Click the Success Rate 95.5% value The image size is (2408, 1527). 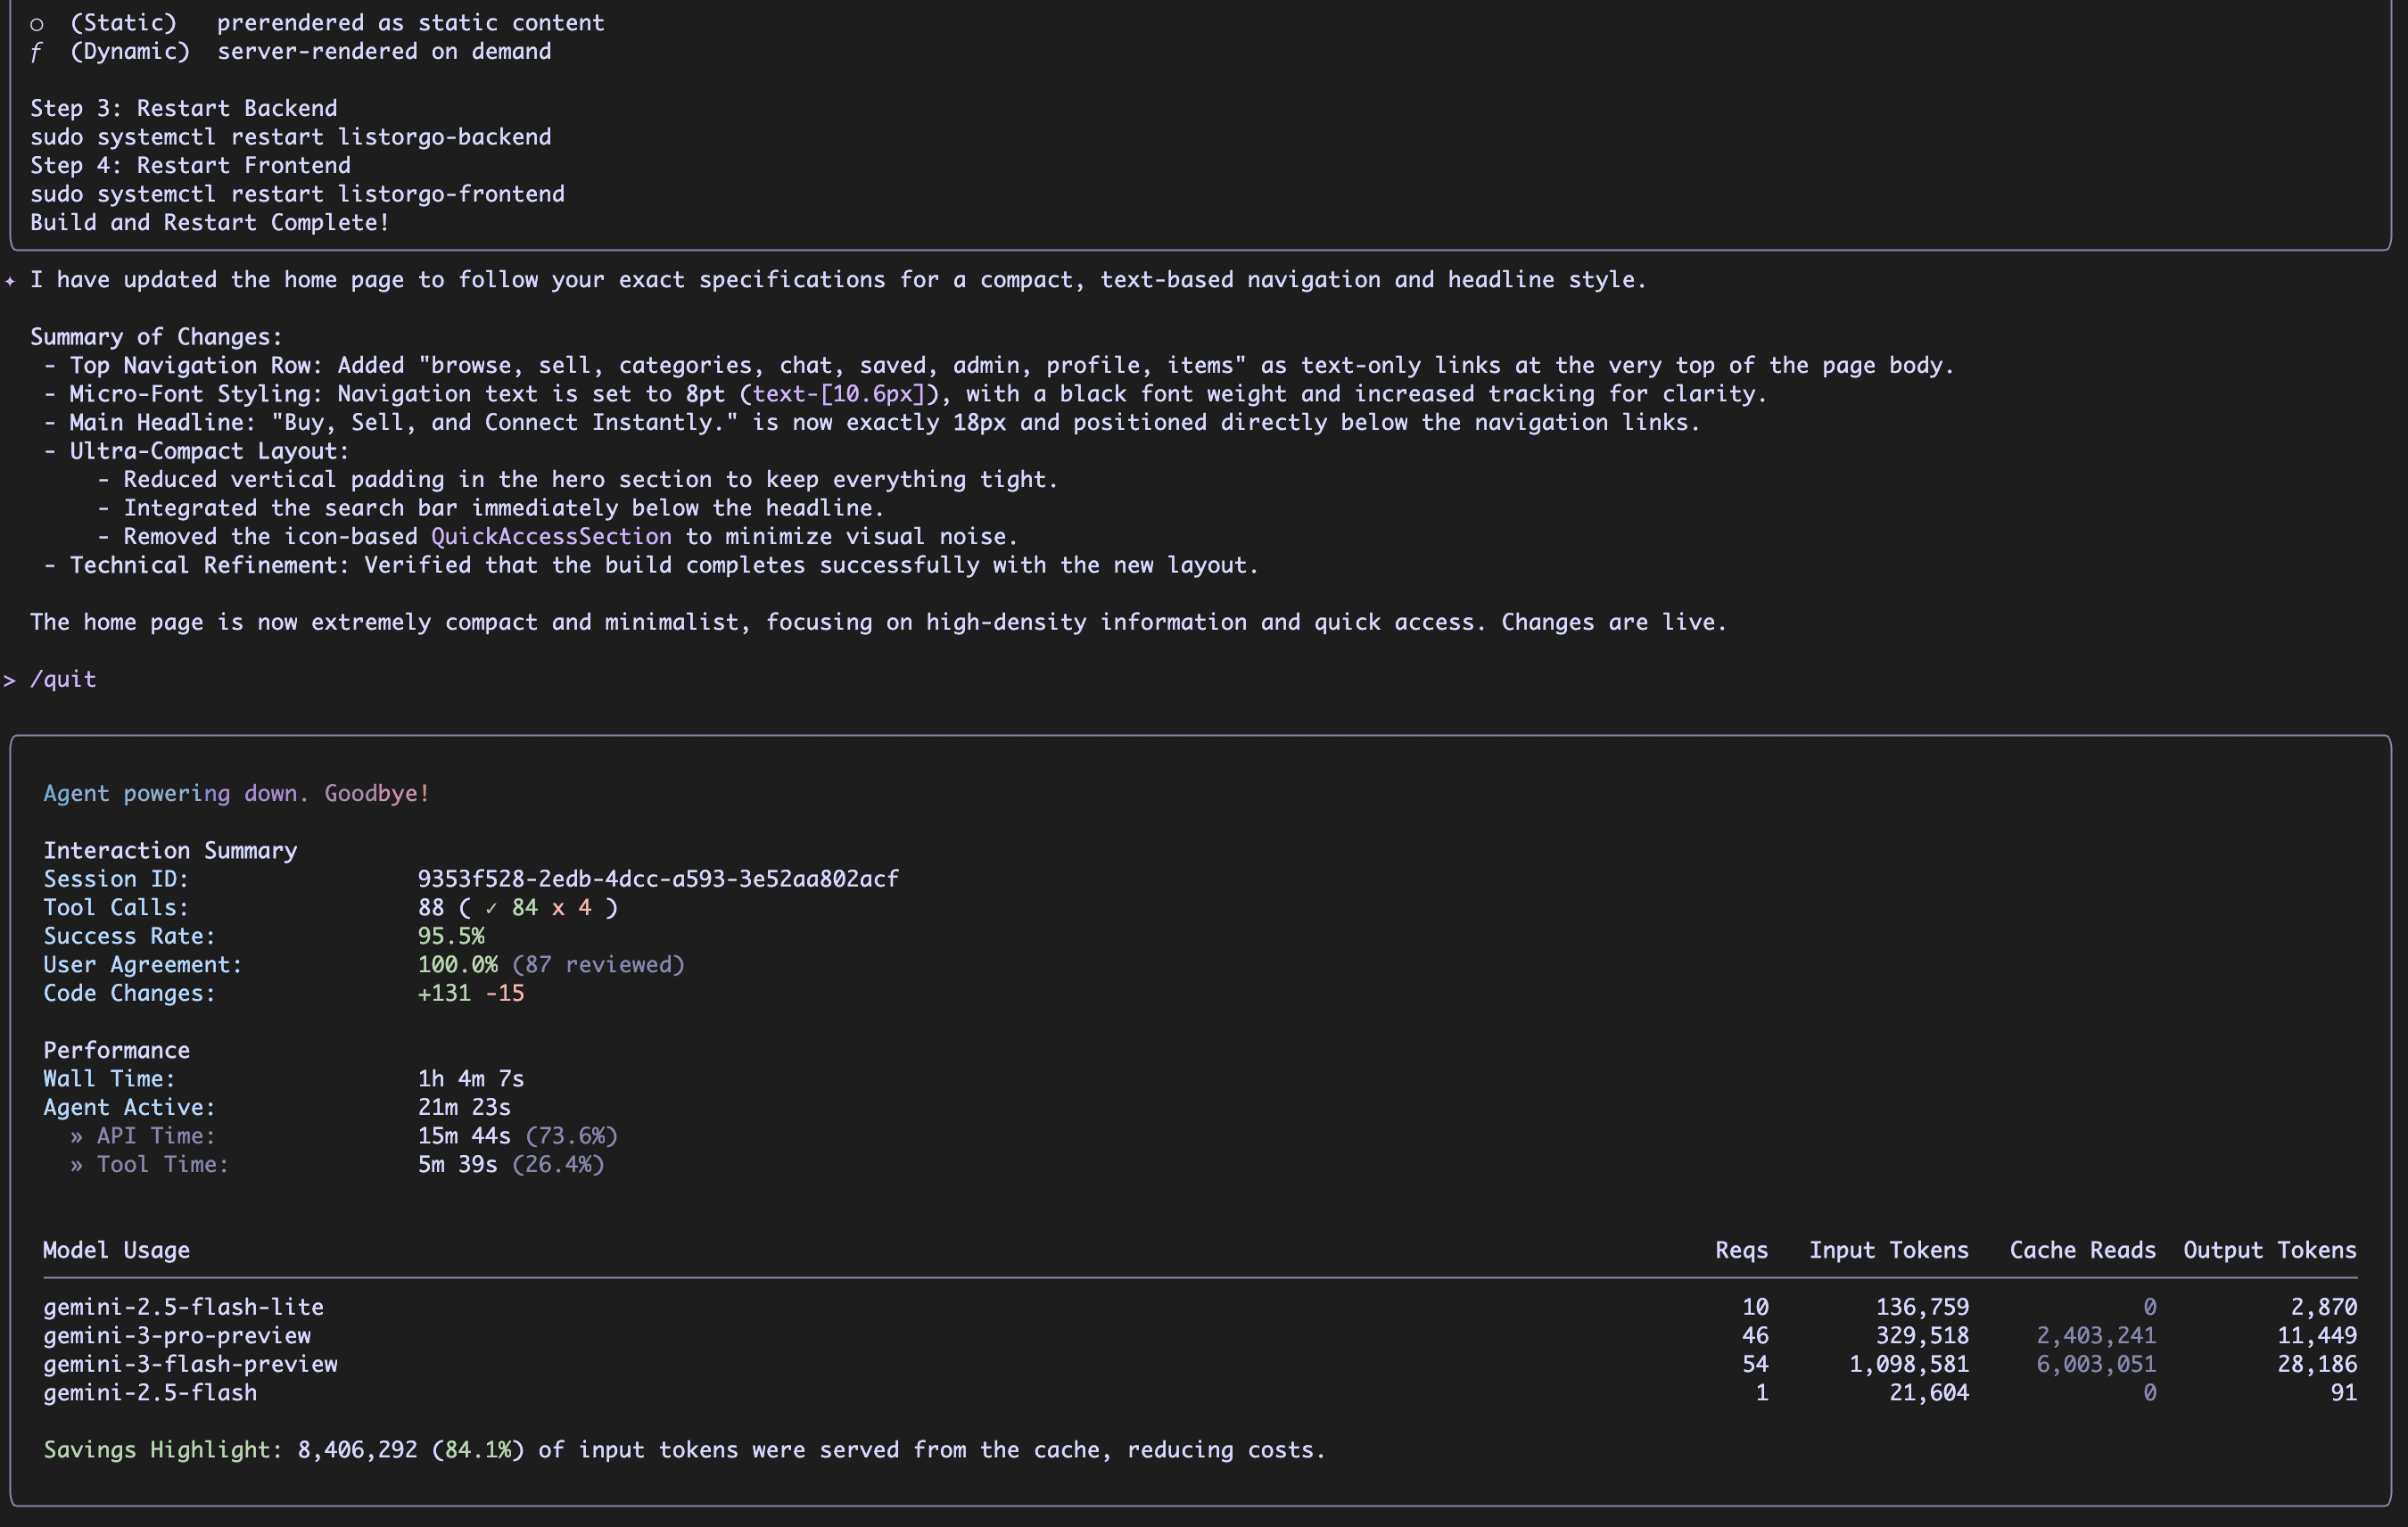(x=450, y=936)
